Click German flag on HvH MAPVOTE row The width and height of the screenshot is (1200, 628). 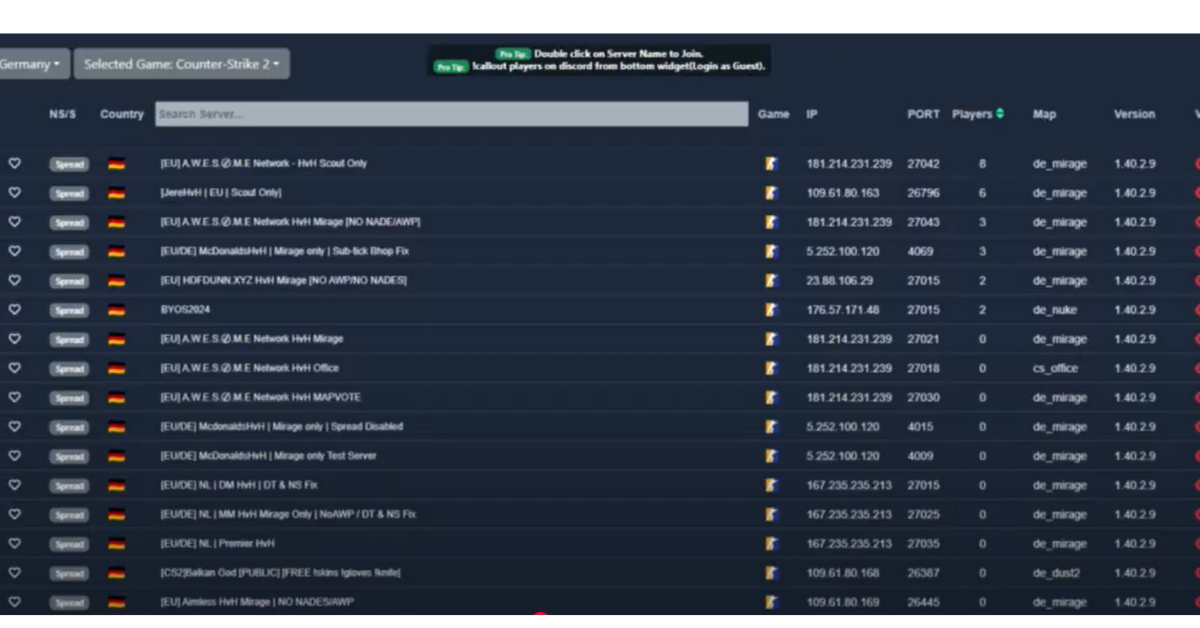tap(117, 398)
